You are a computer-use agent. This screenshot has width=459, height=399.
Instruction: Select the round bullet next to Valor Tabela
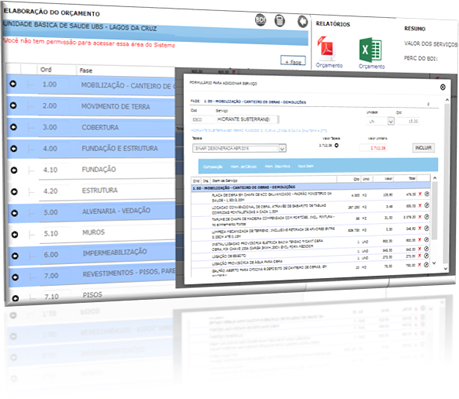(x=337, y=145)
